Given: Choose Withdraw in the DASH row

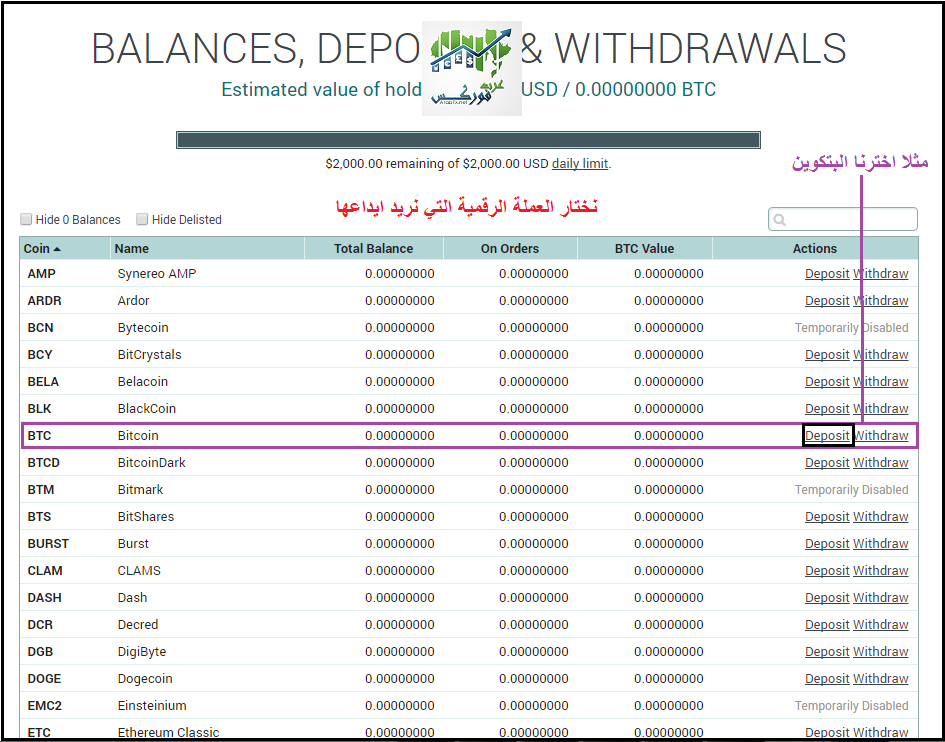Looking at the screenshot, I should click(x=881, y=597).
